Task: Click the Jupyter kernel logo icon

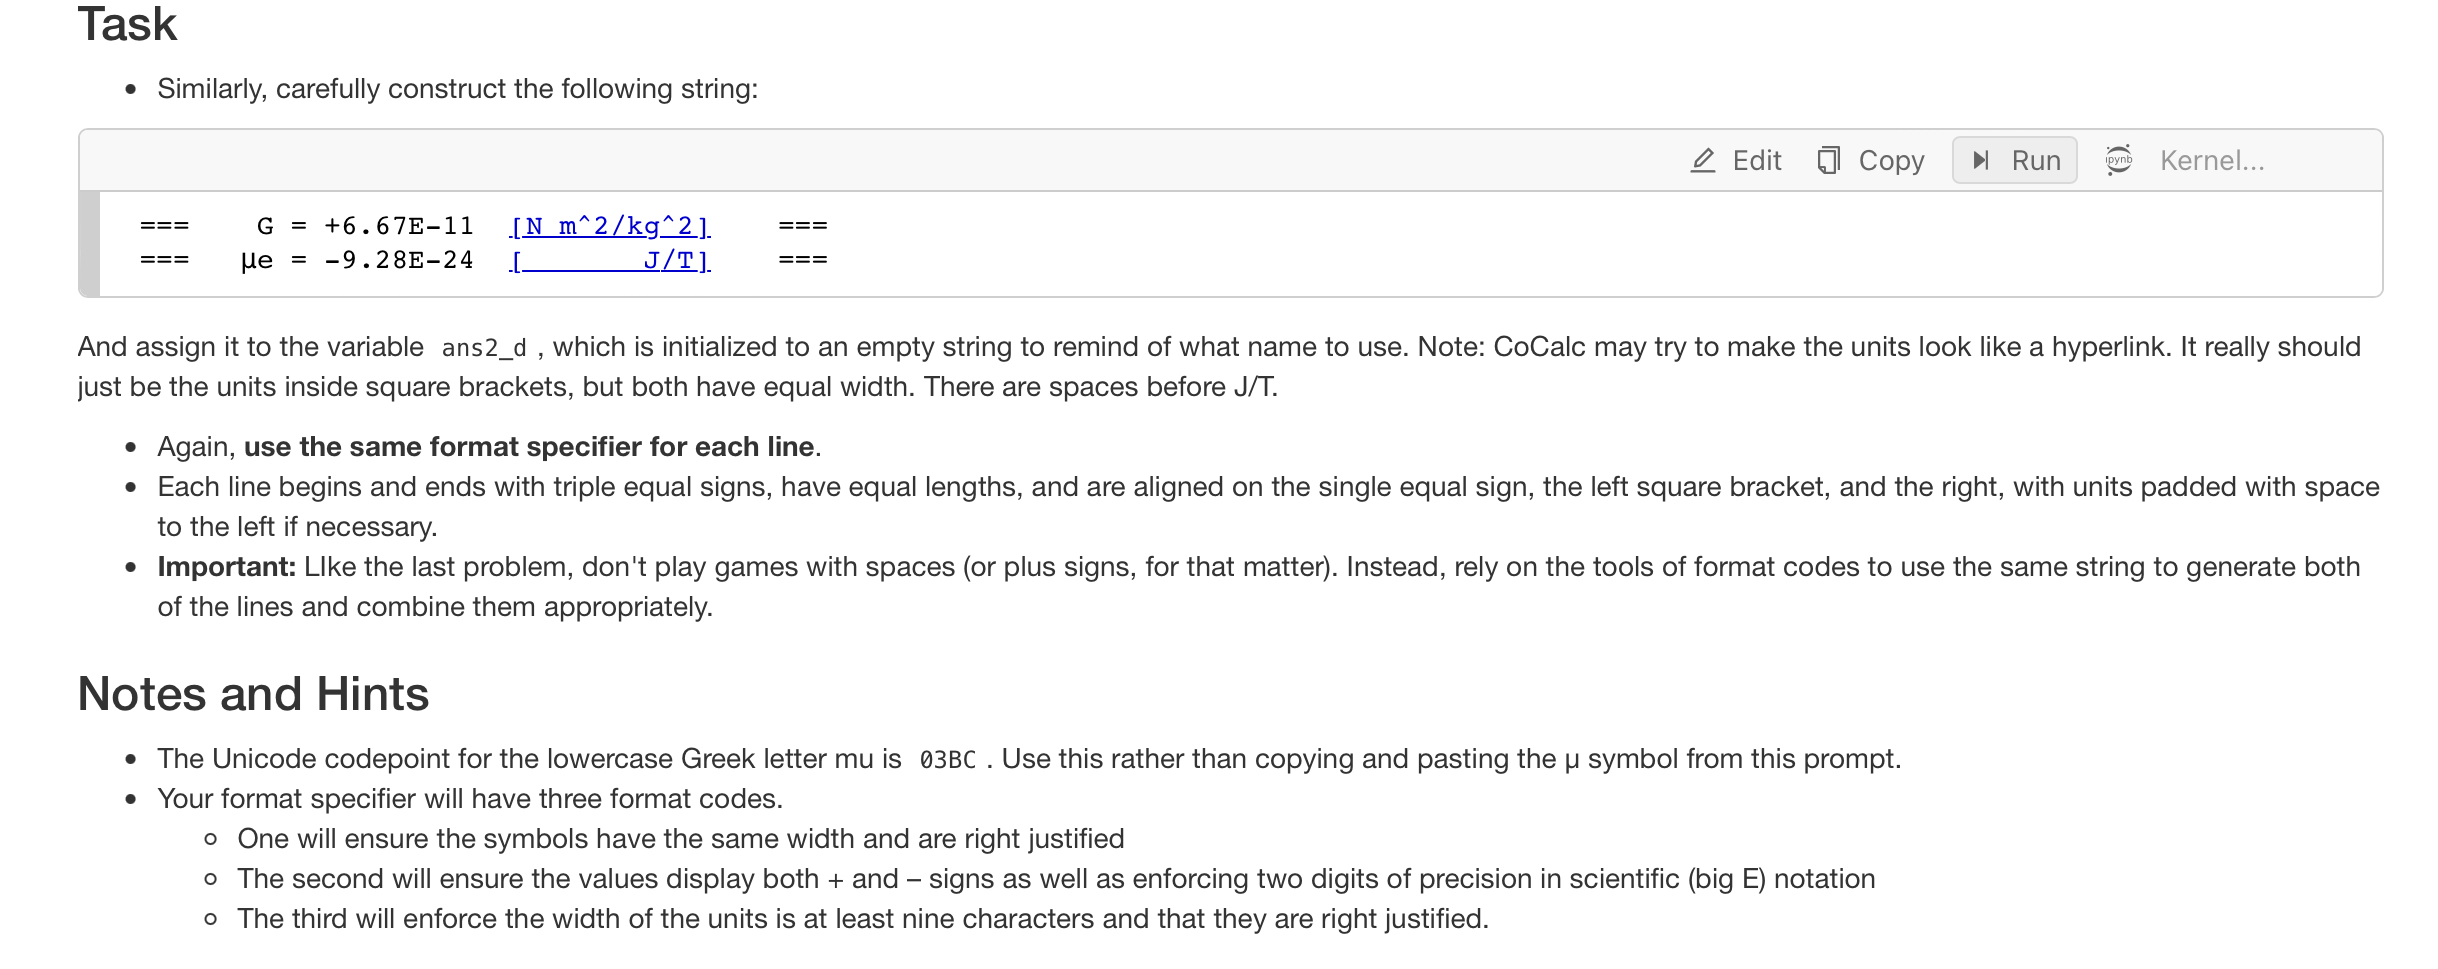Action: (x=2118, y=160)
